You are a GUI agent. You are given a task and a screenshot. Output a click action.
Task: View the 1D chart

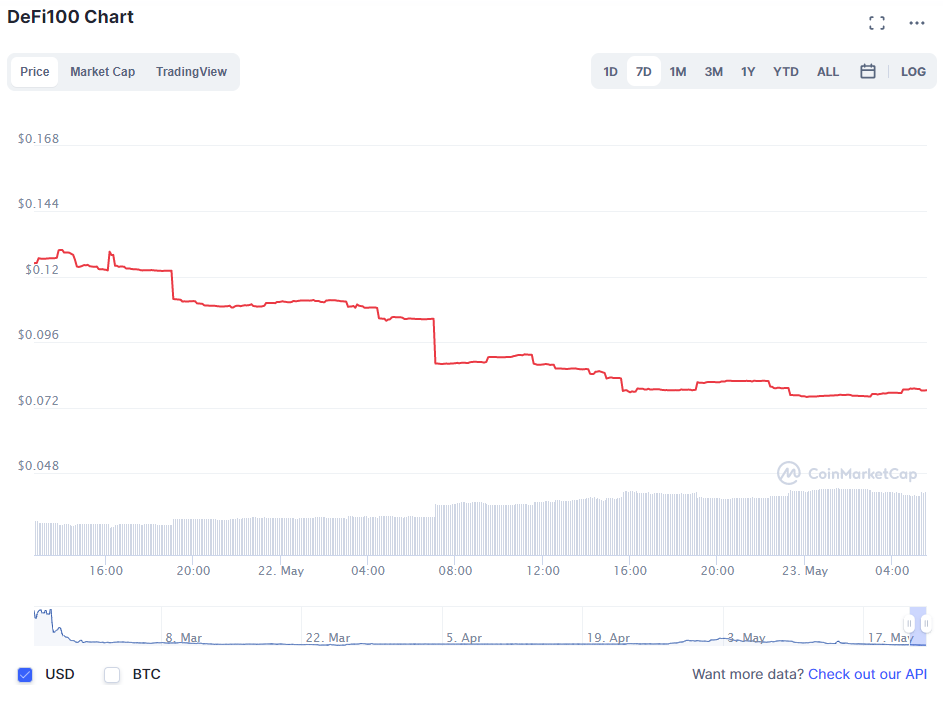(610, 71)
